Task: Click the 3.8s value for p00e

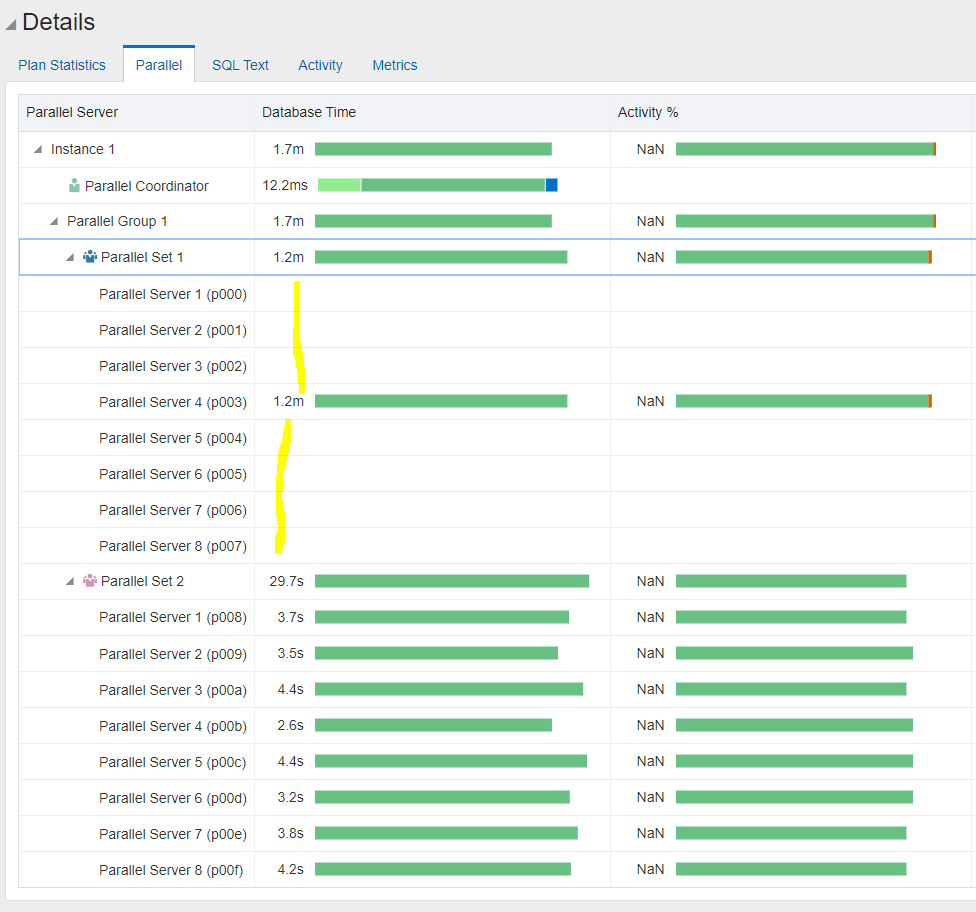Action: click(x=291, y=833)
